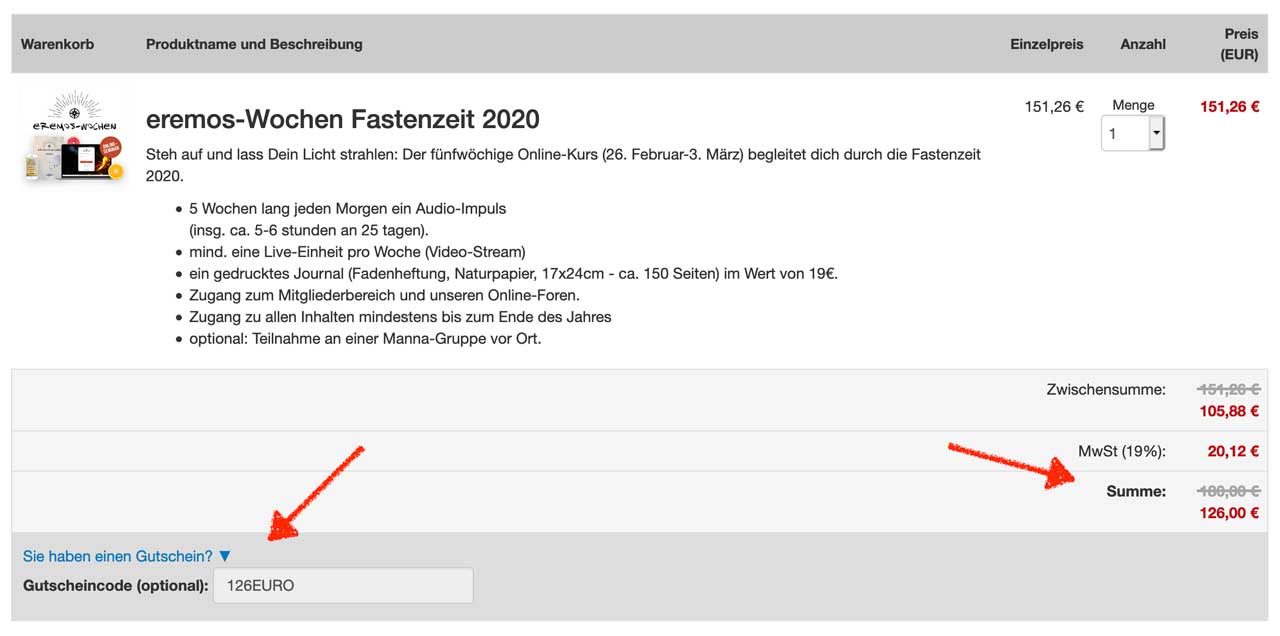Viewport: 1280px width, 636px height.
Task: Click the unit price 151,26 € in the Einzelpreis column
Action: tap(1054, 106)
